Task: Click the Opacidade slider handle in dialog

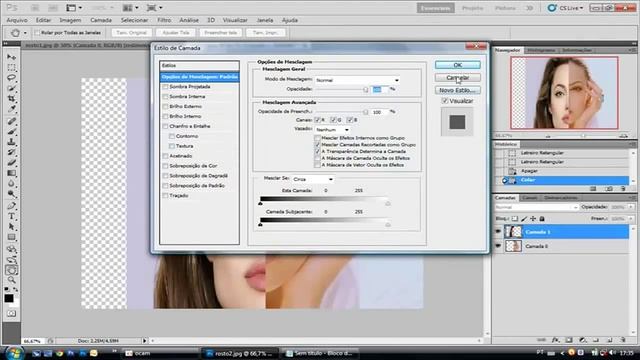Action: (366, 90)
